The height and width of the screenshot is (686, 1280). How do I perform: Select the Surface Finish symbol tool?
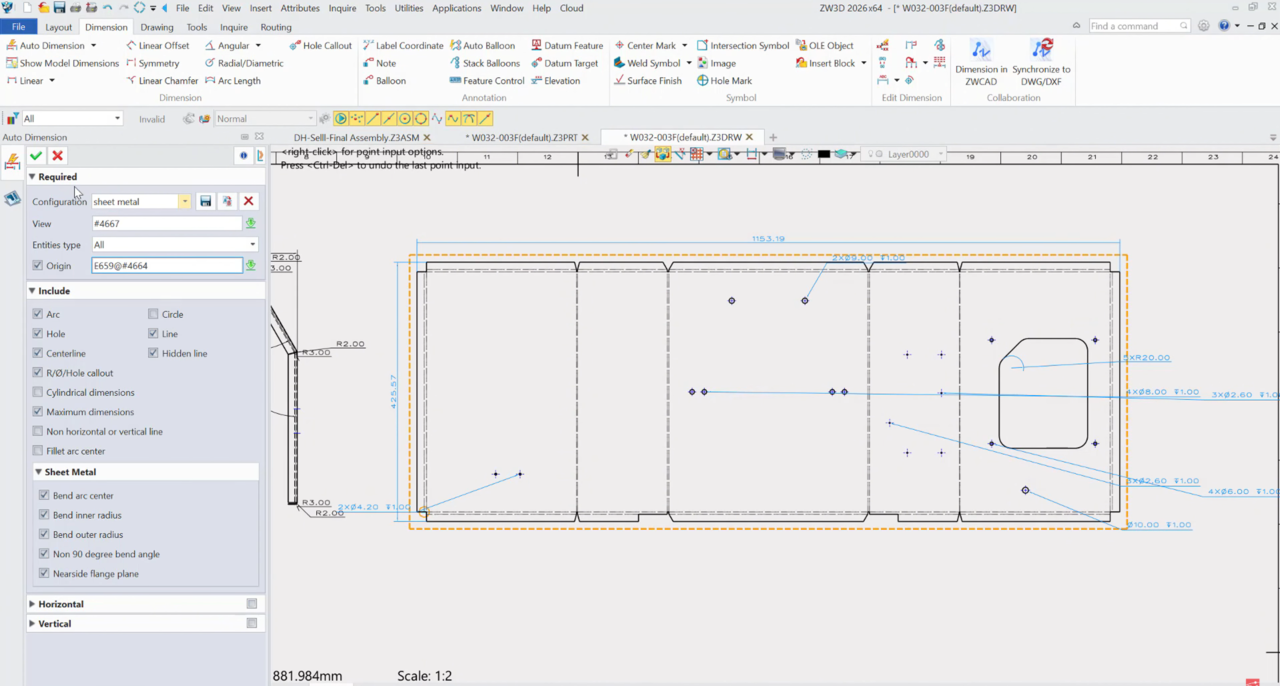[x=648, y=81]
